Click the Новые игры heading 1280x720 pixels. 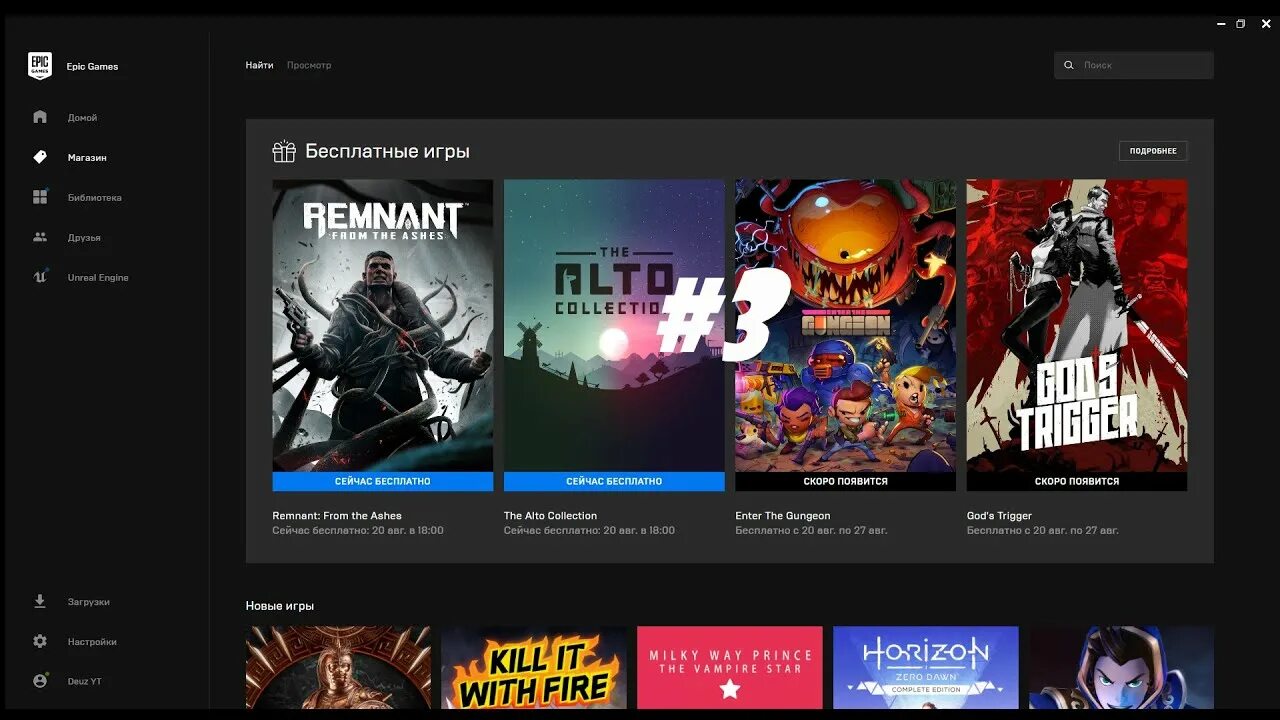pos(280,606)
